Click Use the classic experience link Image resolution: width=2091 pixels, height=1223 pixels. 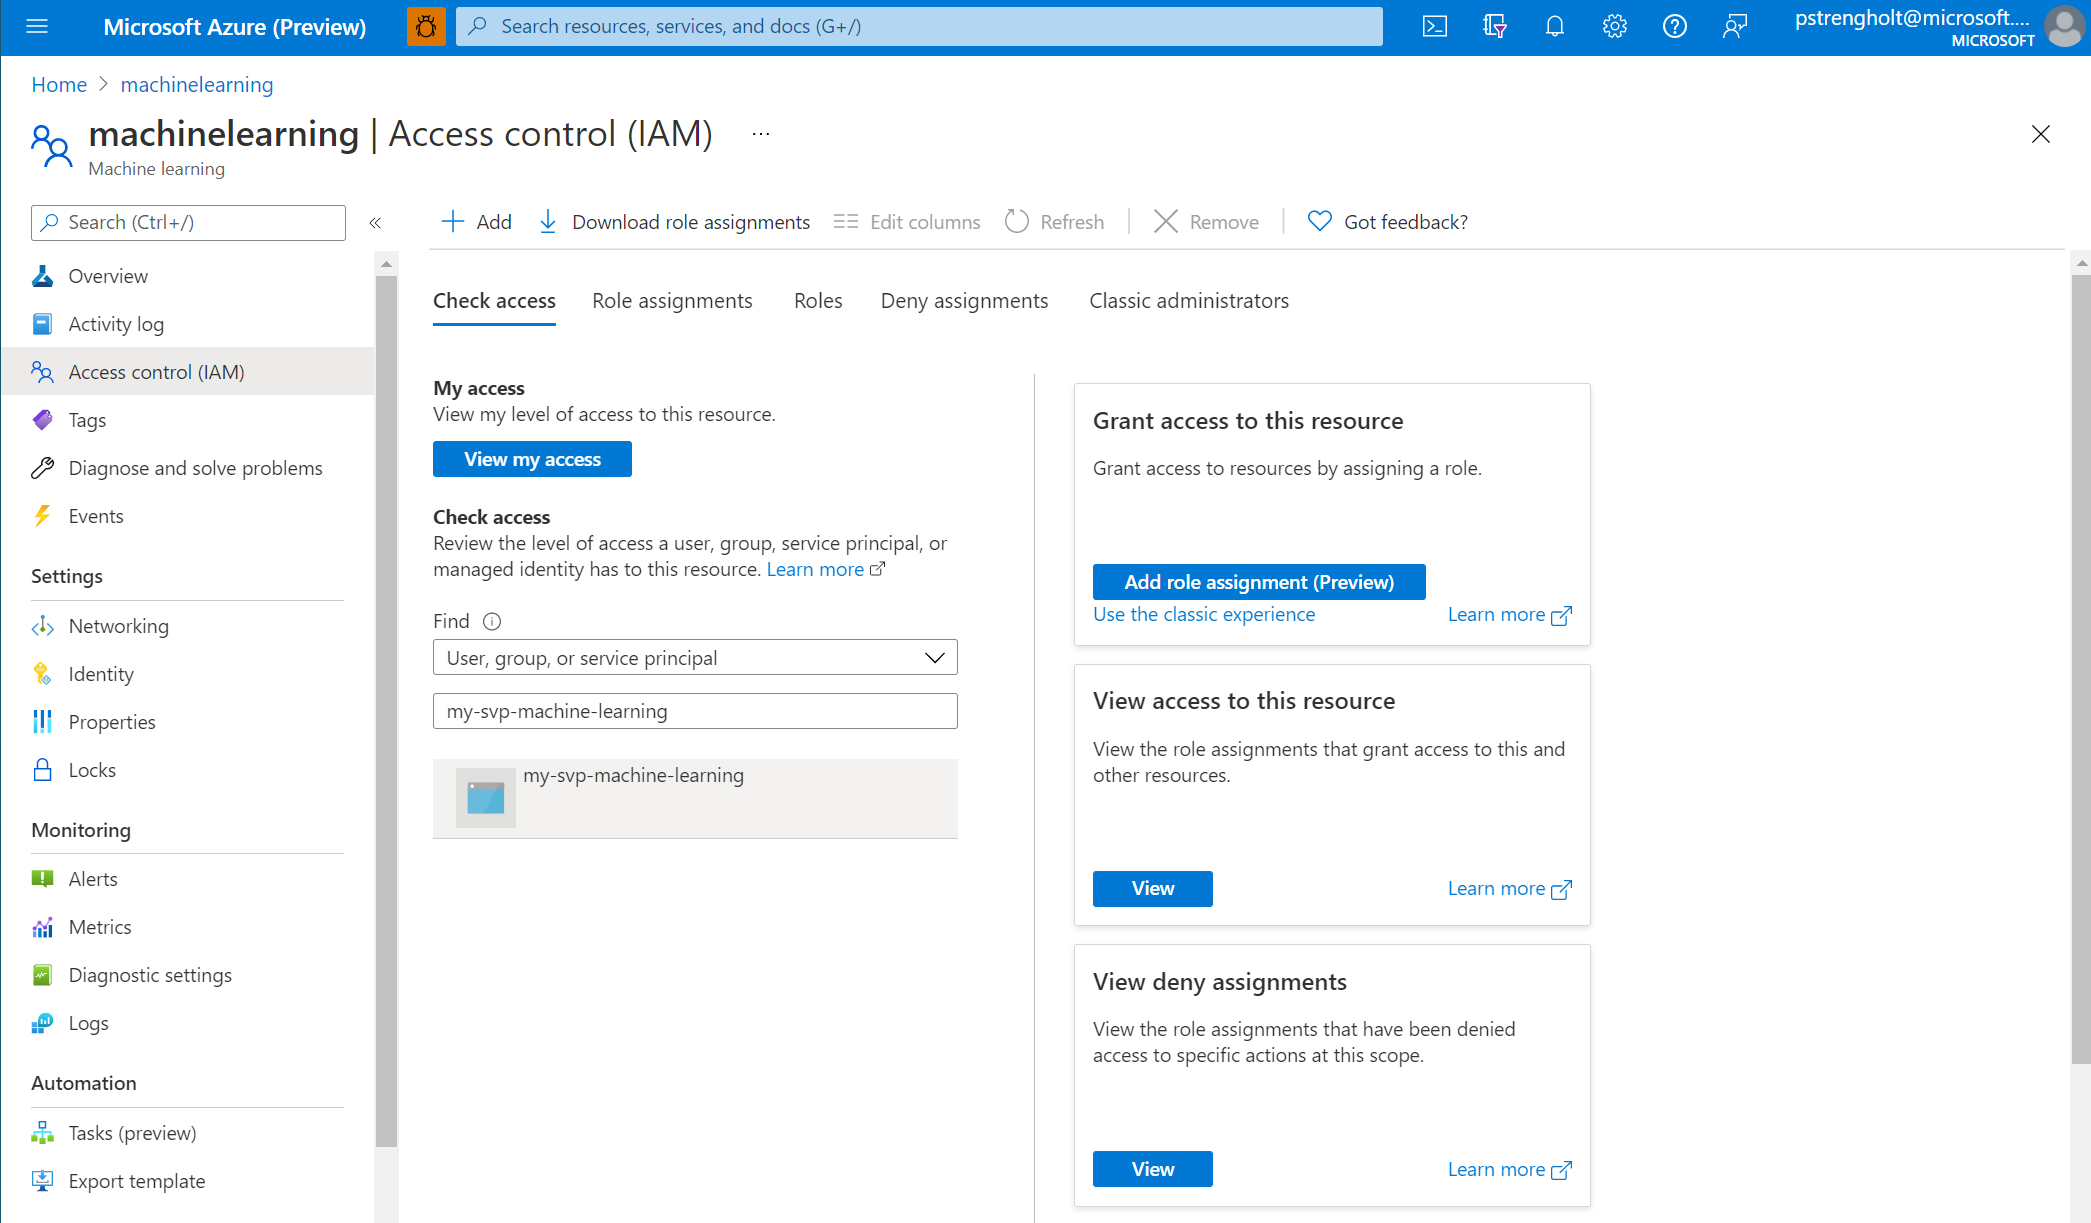coord(1204,615)
